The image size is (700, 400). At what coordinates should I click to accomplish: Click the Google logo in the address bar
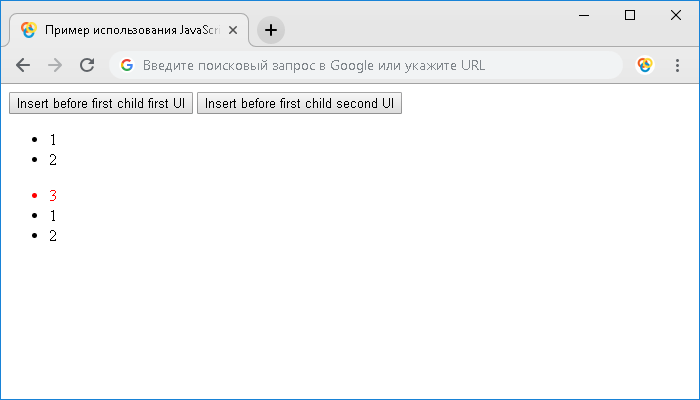click(127, 66)
